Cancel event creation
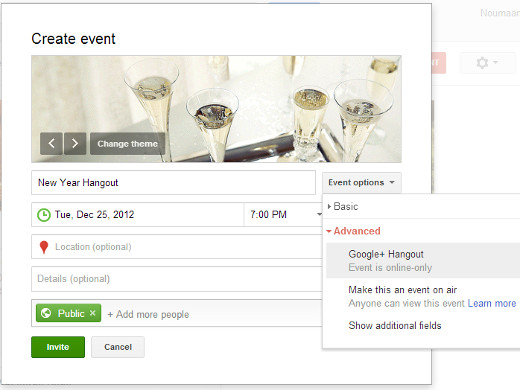The height and width of the screenshot is (390, 520). pyautogui.click(x=118, y=347)
